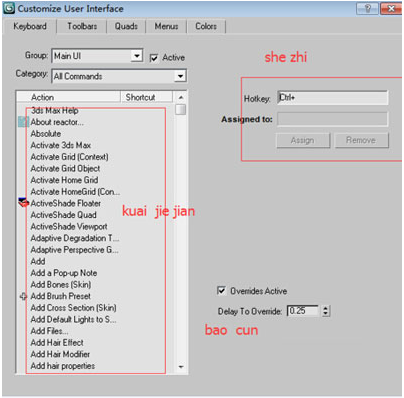
Task: Select the Add Bones (Skin) action
Action: [x=61, y=284]
